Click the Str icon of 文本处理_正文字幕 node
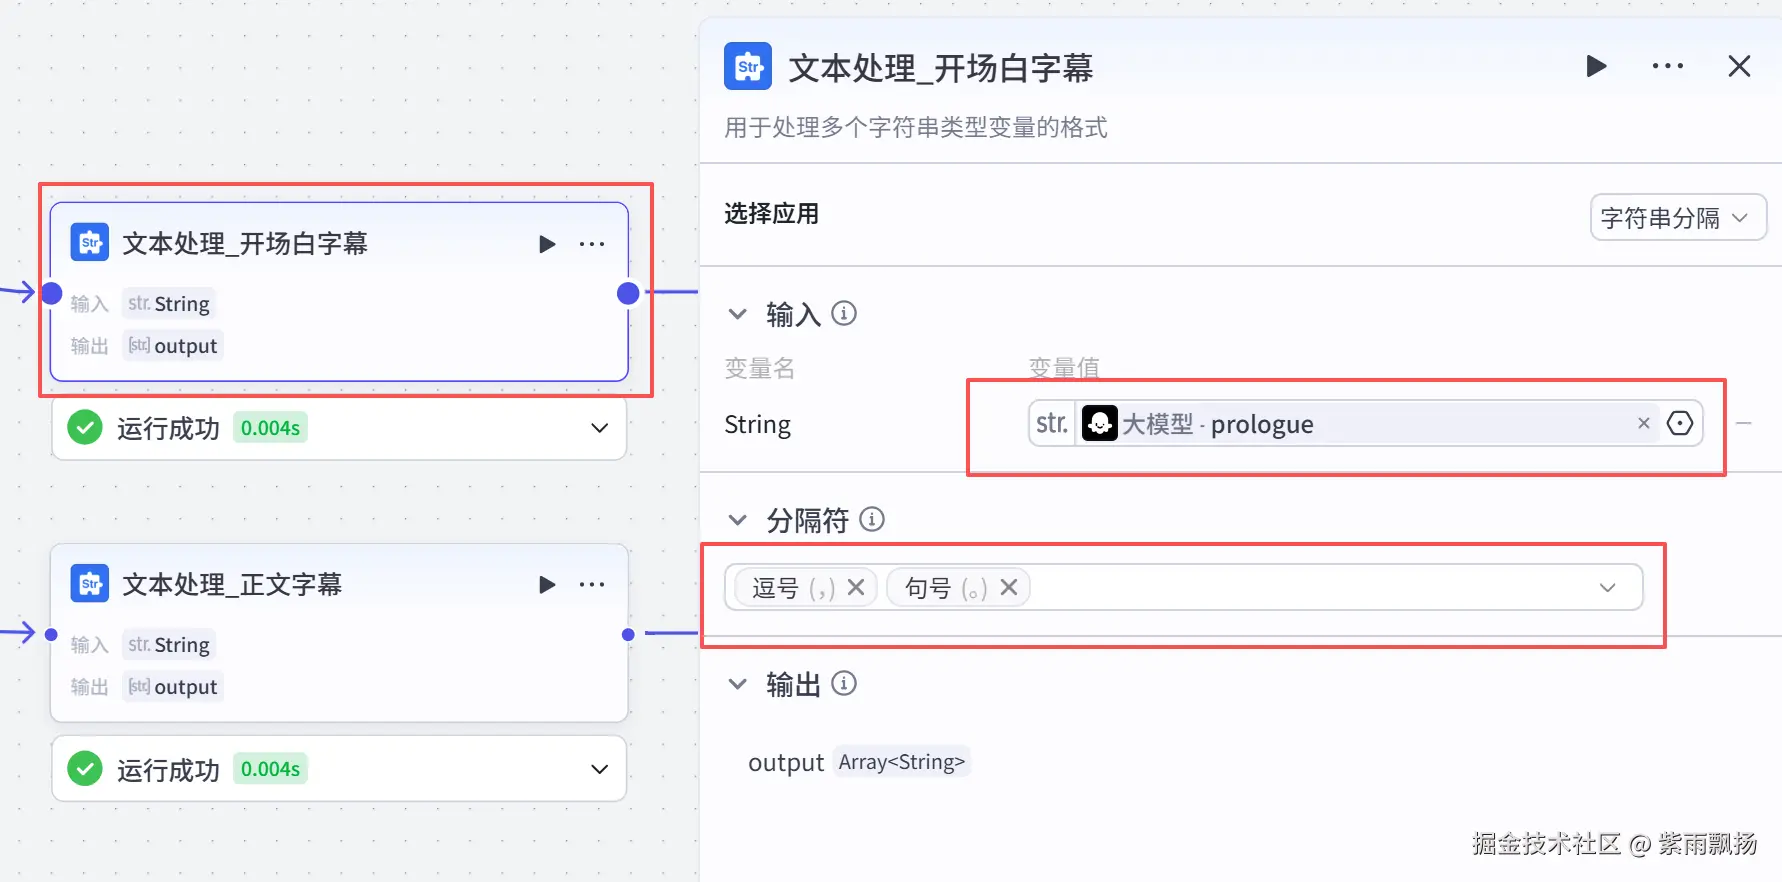Viewport: 1782px width, 882px height. click(x=90, y=584)
